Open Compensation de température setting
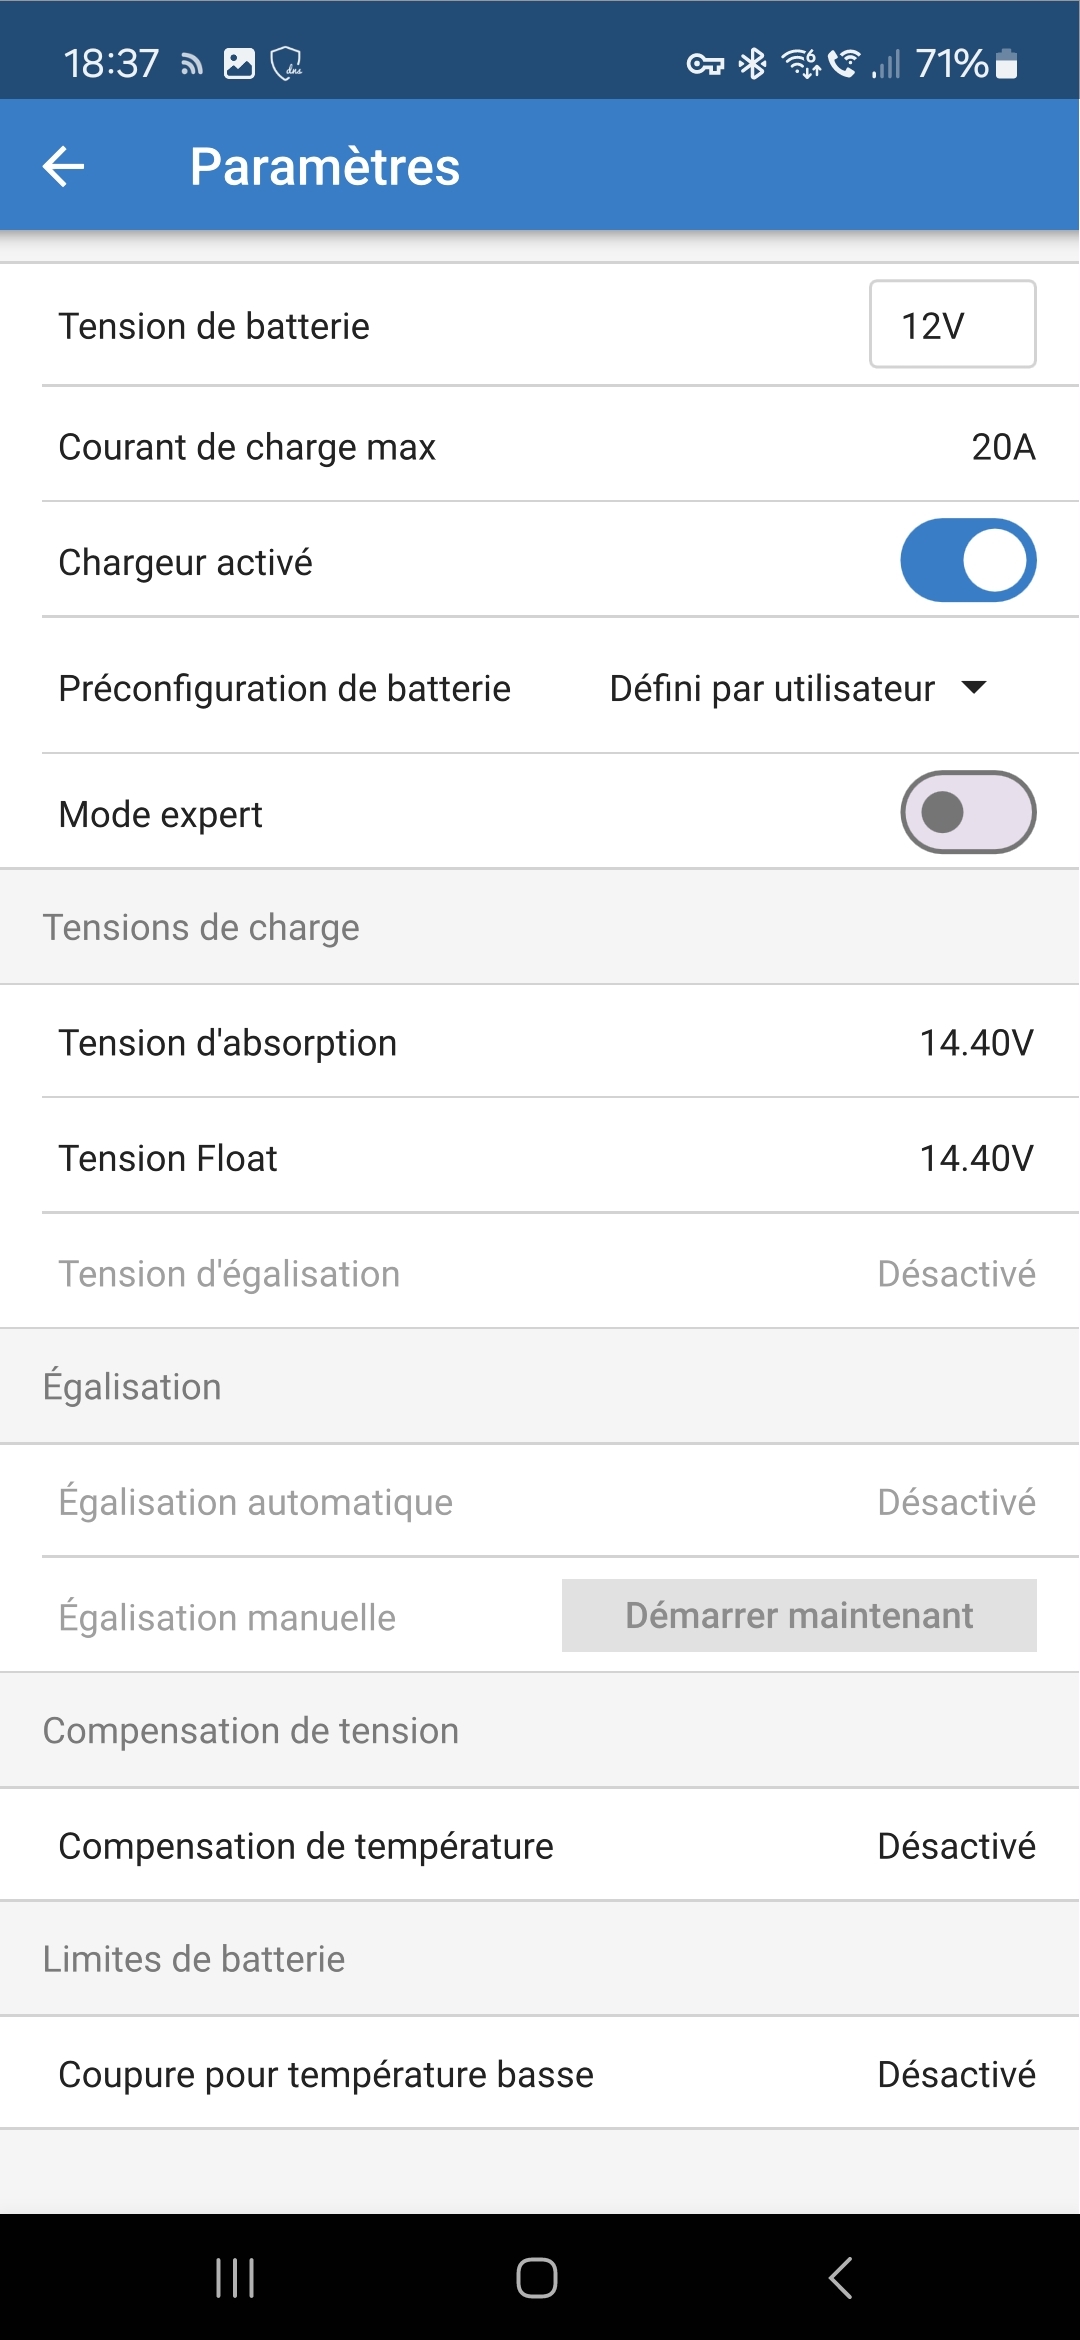The width and height of the screenshot is (1080, 2340). click(x=540, y=1846)
